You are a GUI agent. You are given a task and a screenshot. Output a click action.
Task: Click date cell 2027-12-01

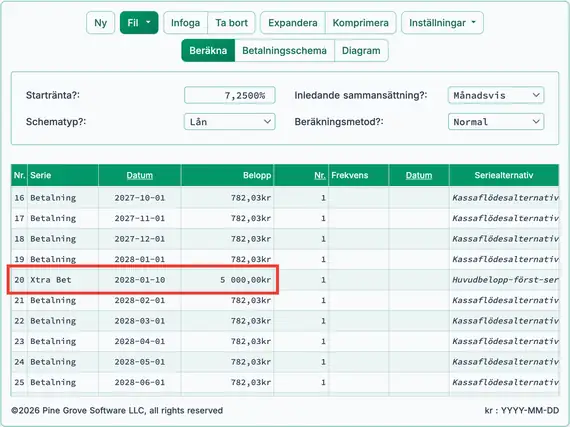click(x=140, y=239)
